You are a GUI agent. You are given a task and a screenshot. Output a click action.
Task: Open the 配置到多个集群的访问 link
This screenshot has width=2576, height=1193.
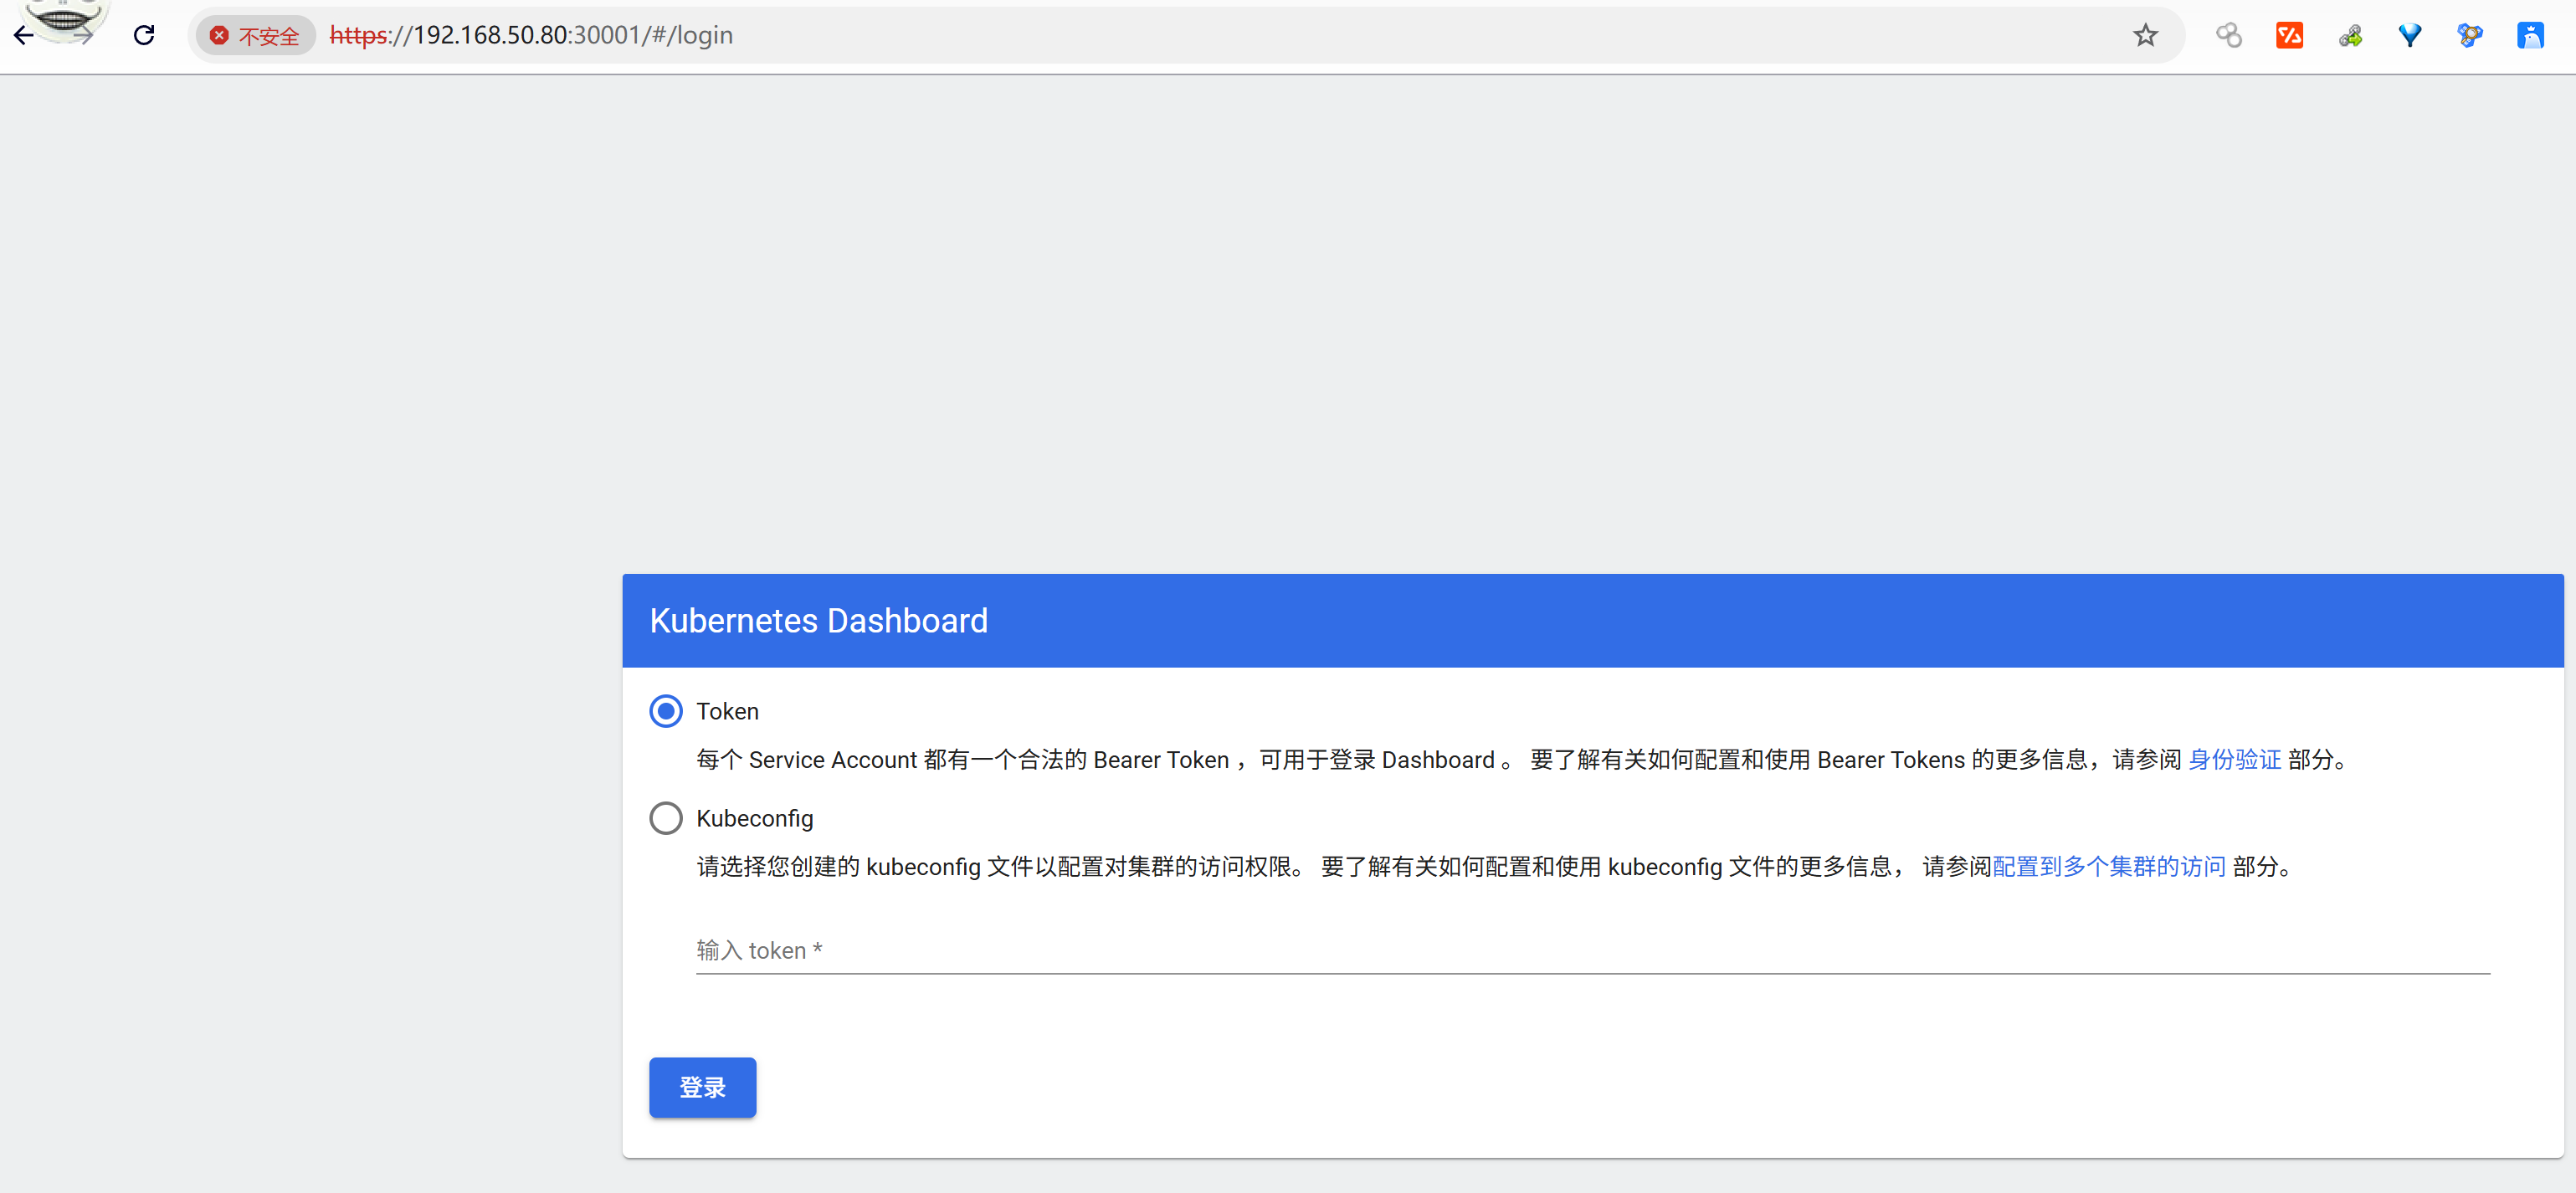point(2109,866)
